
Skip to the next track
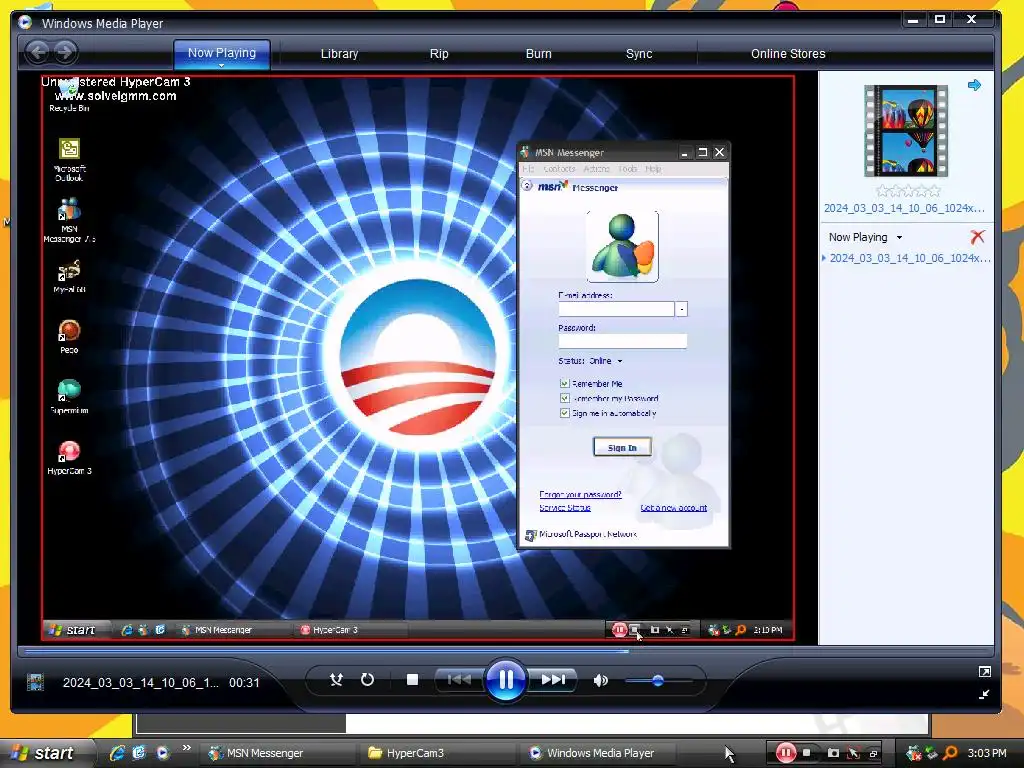pyautogui.click(x=553, y=680)
